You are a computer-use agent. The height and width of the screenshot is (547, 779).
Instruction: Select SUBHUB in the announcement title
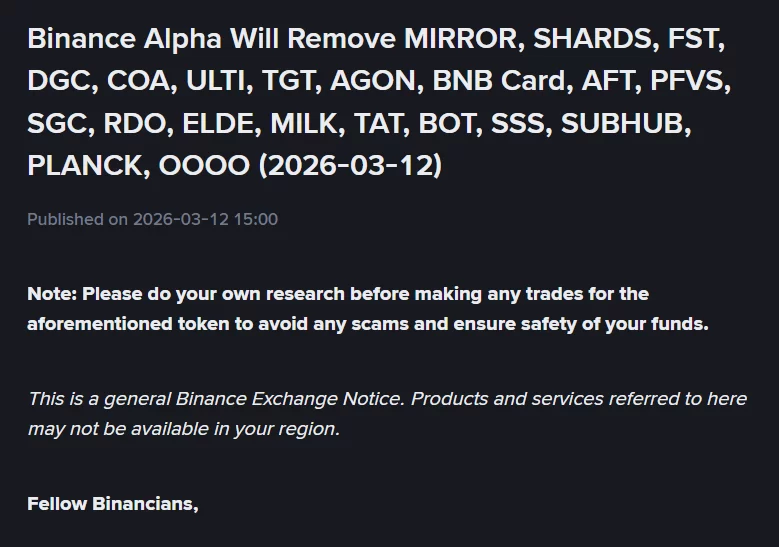tap(624, 124)
